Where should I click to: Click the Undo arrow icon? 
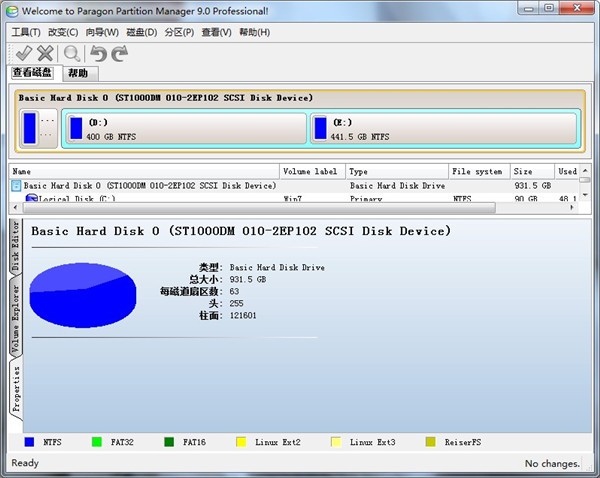pyautogui.click(x=98, y=53)
